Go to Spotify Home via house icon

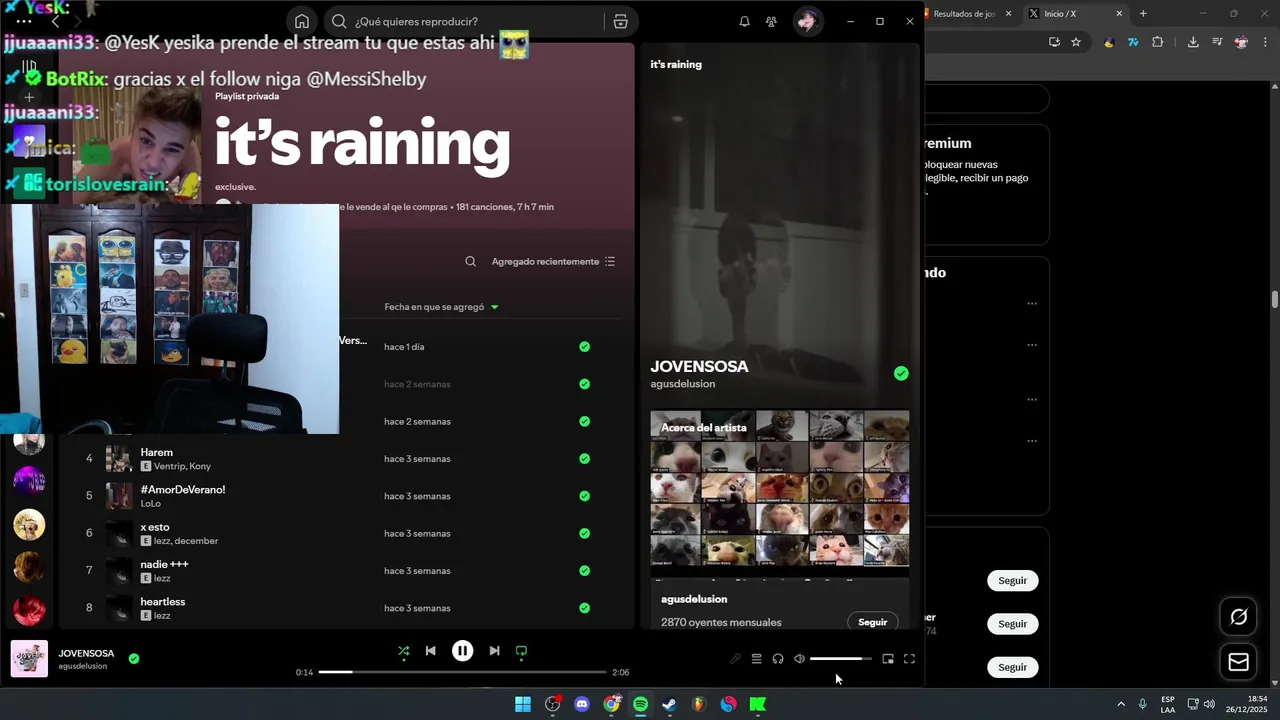(302, 21)
